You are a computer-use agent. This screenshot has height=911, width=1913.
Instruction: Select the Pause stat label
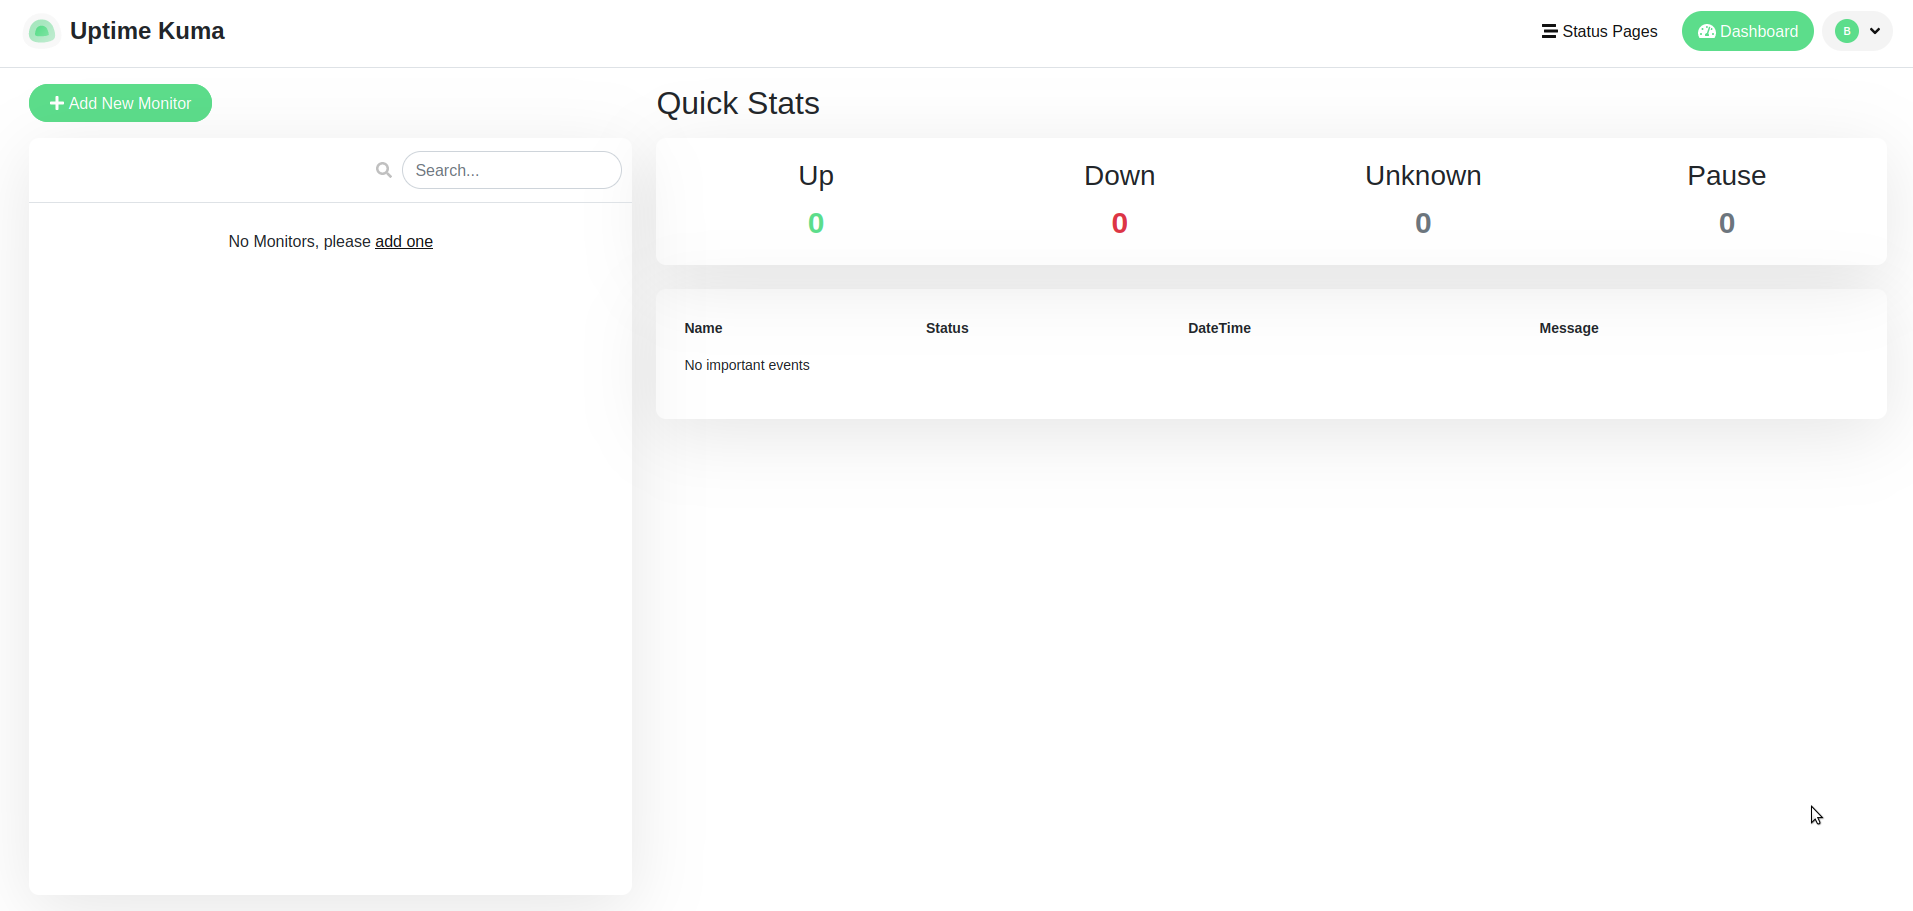coord(1726,176)
